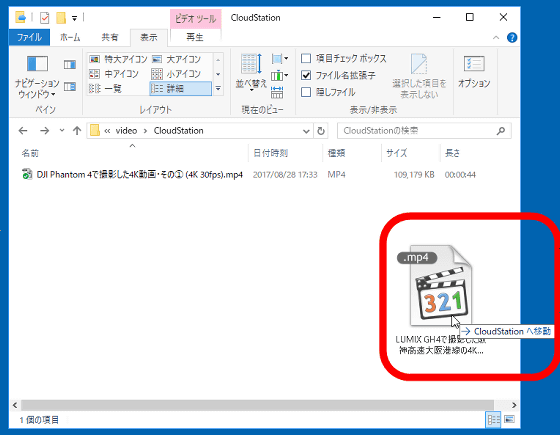Click the search magnifier icon
The height and width of the screenshot is (435, 560).
click(501, 131)
